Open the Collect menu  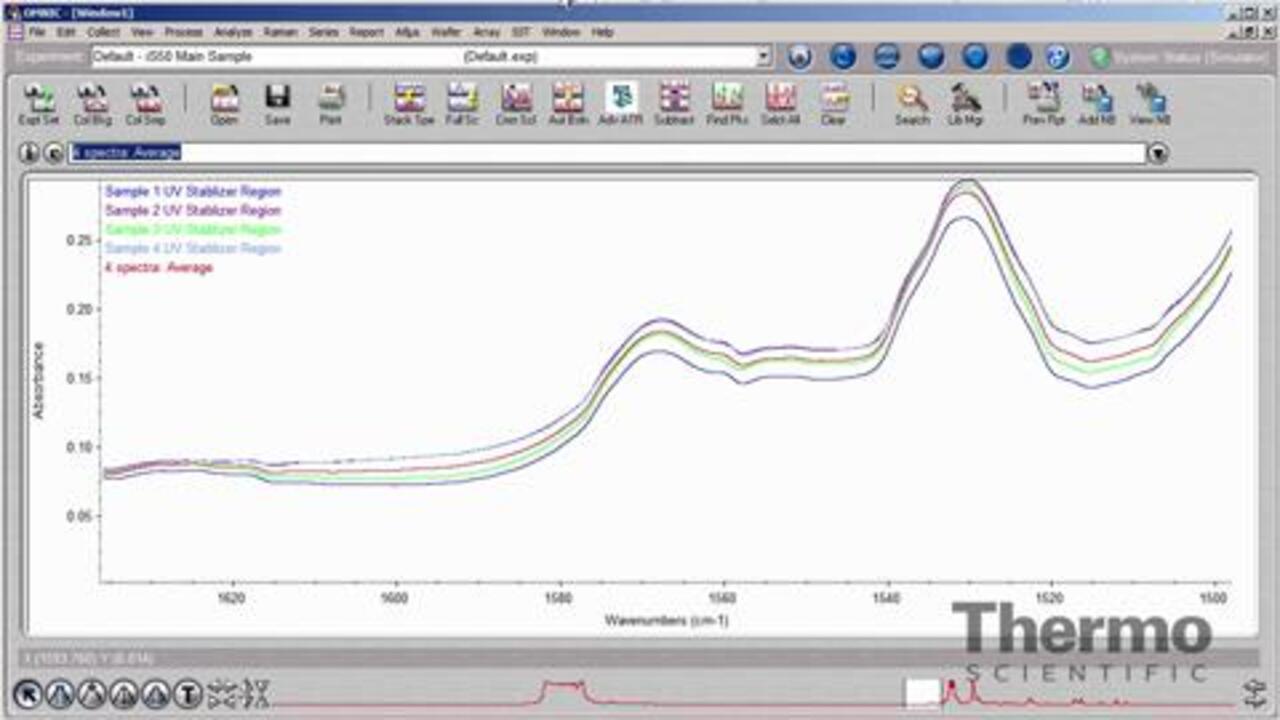click(x=103, y=32)
